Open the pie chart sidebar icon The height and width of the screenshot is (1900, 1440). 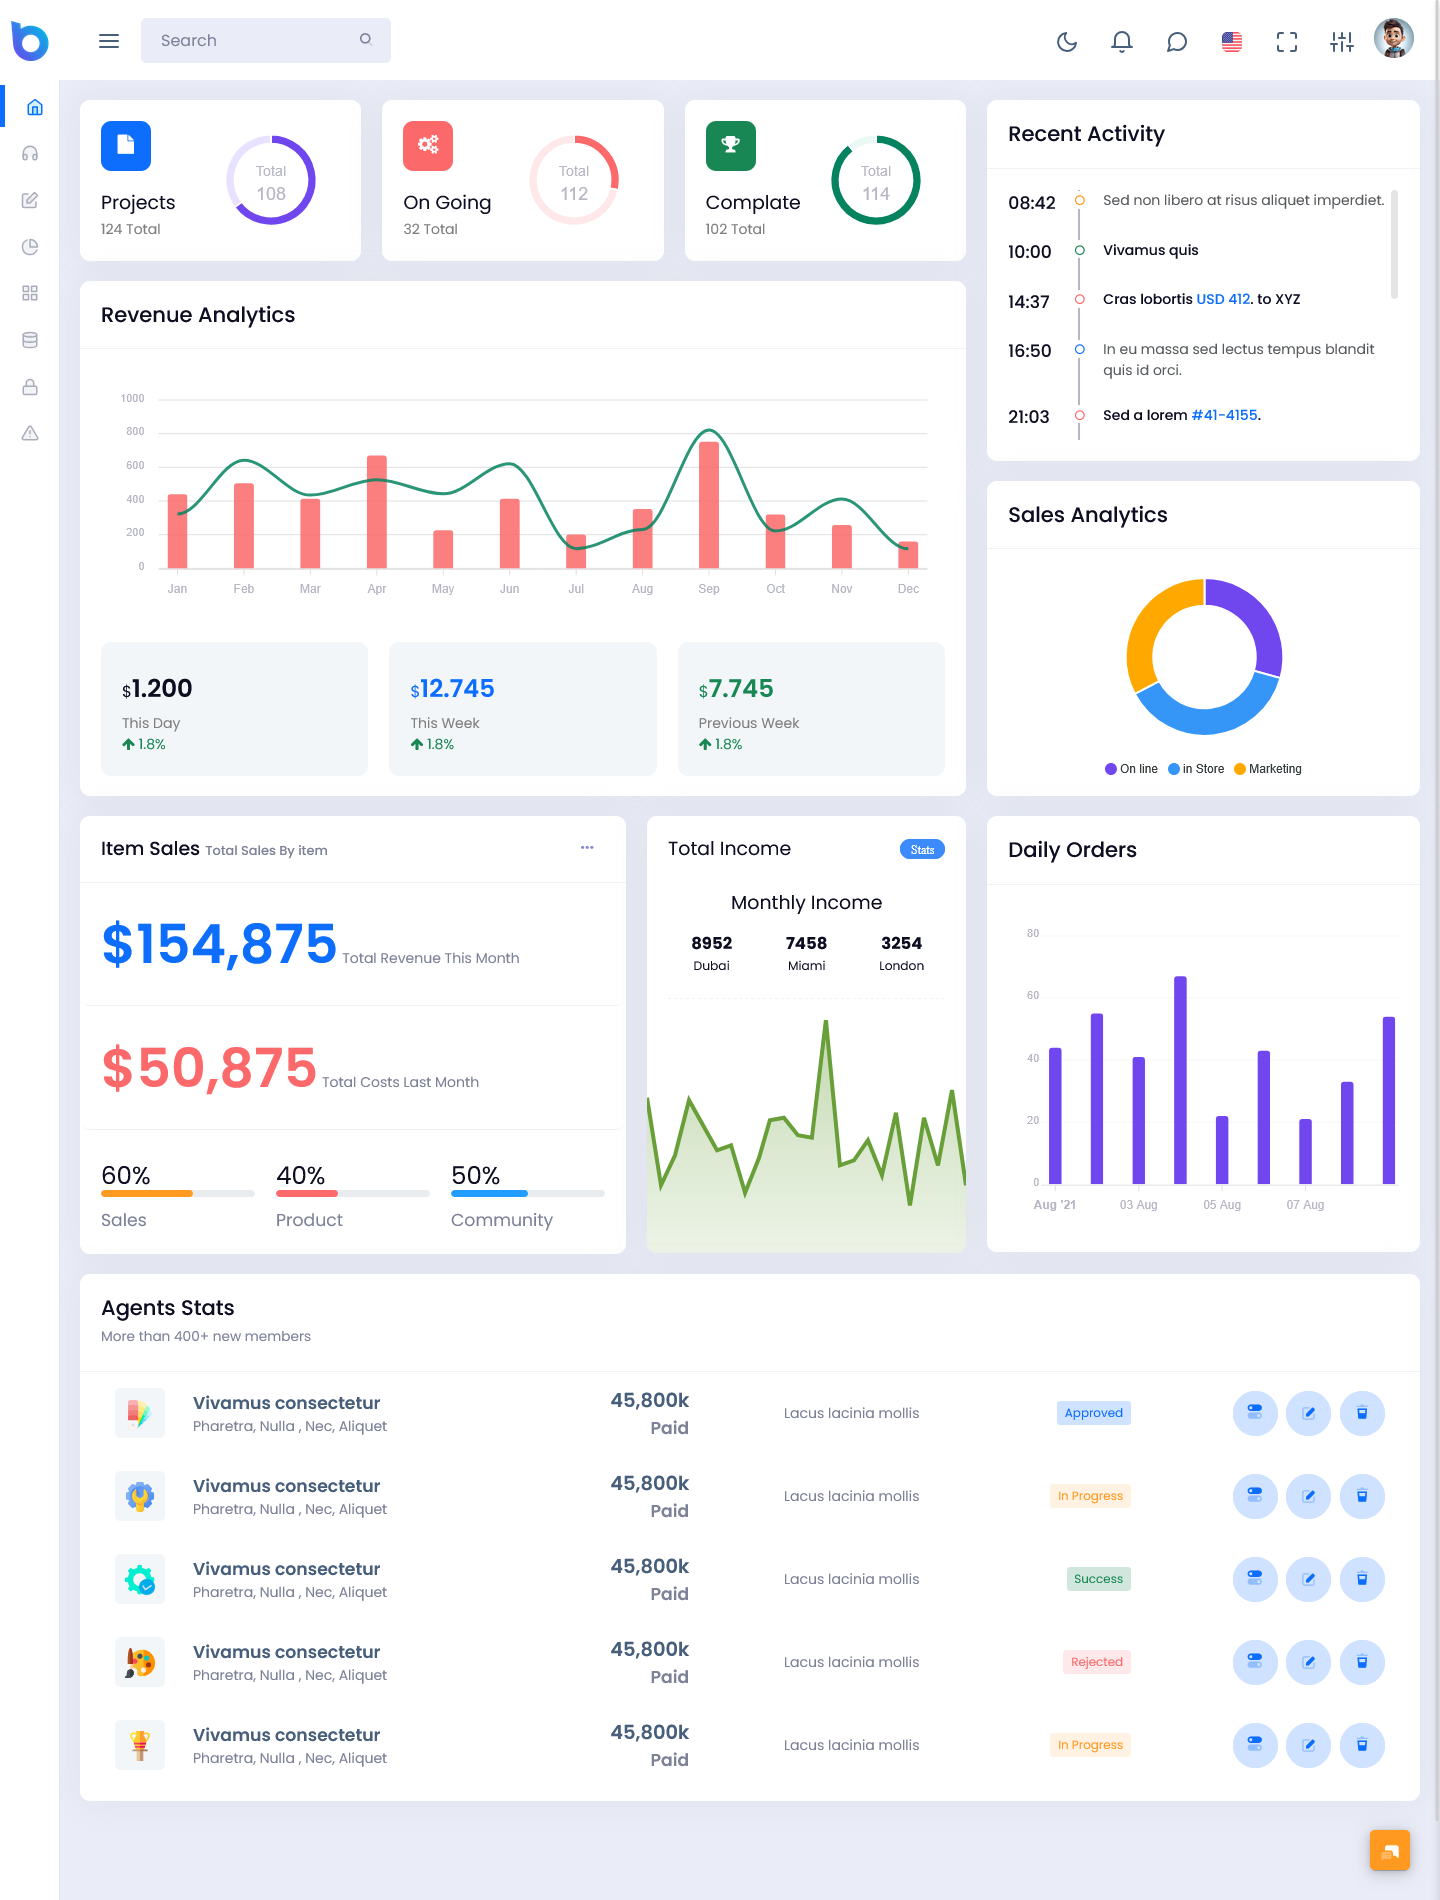(x=30, y=247)
